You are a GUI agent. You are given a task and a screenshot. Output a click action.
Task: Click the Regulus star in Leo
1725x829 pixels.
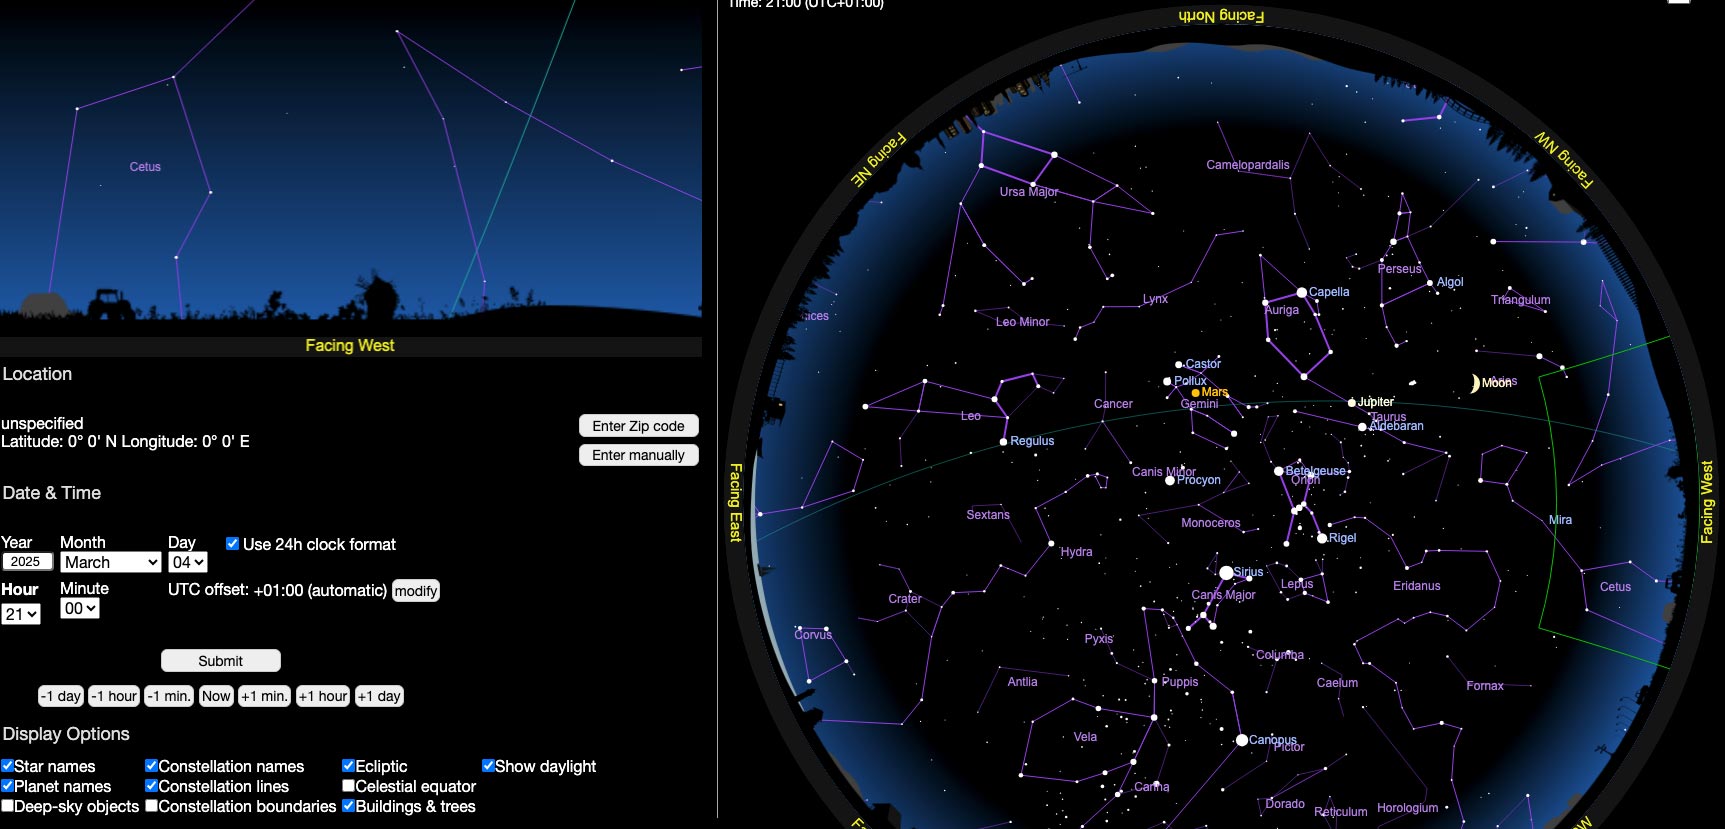[1003, 441]
